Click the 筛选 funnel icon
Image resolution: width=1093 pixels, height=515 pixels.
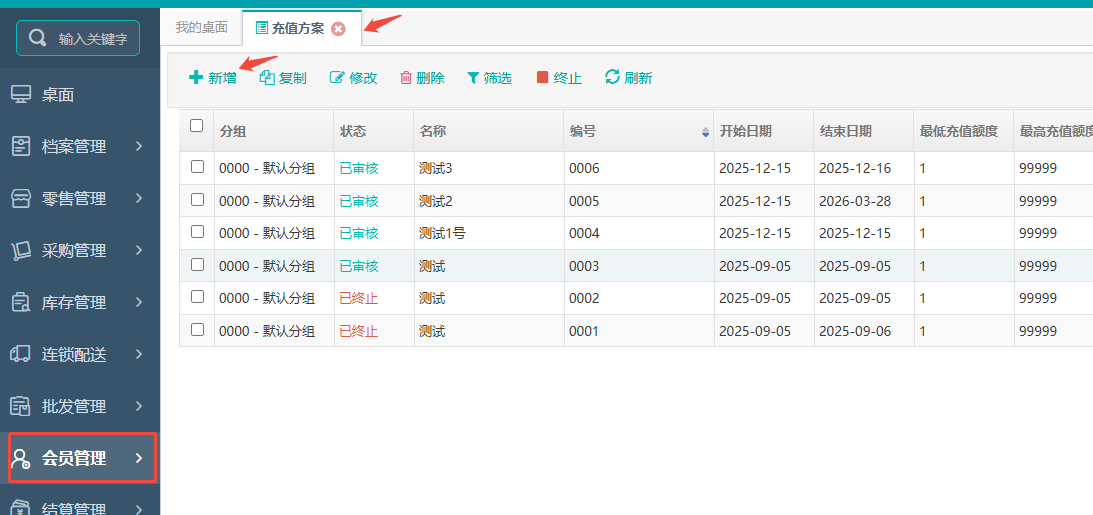[473, 77]
